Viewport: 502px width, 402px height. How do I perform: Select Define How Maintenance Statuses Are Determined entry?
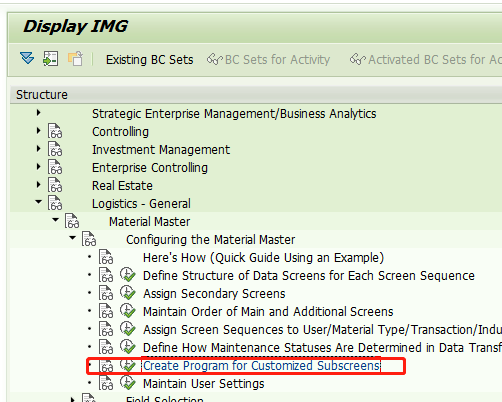click(x=322, y=348)
